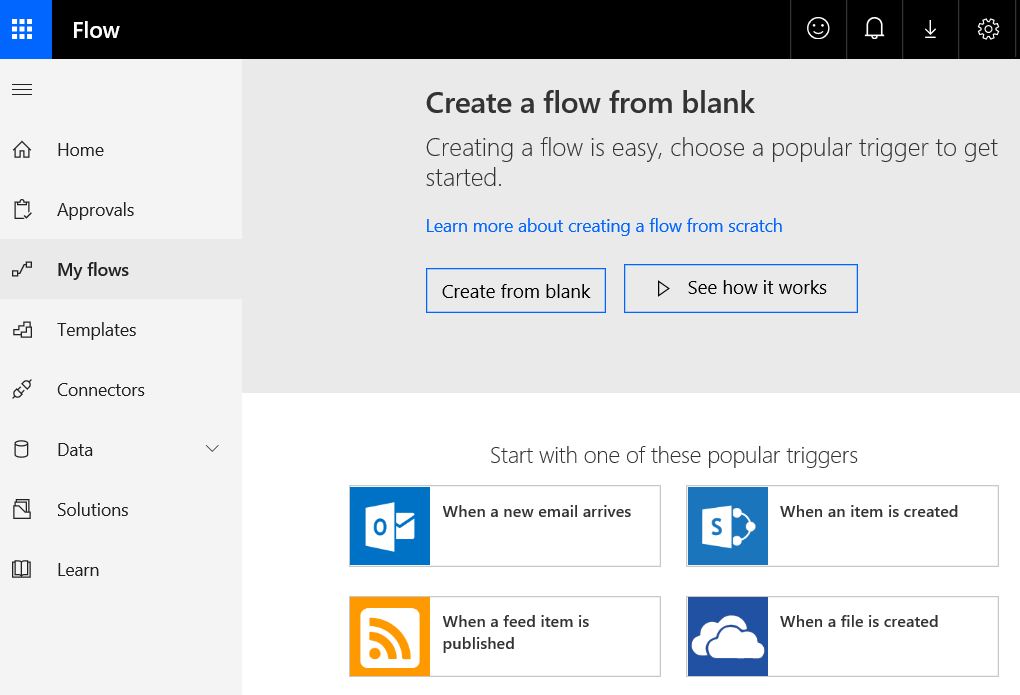Click the Outlook trigger icon
1020x695 pixels.
(390, 526)
